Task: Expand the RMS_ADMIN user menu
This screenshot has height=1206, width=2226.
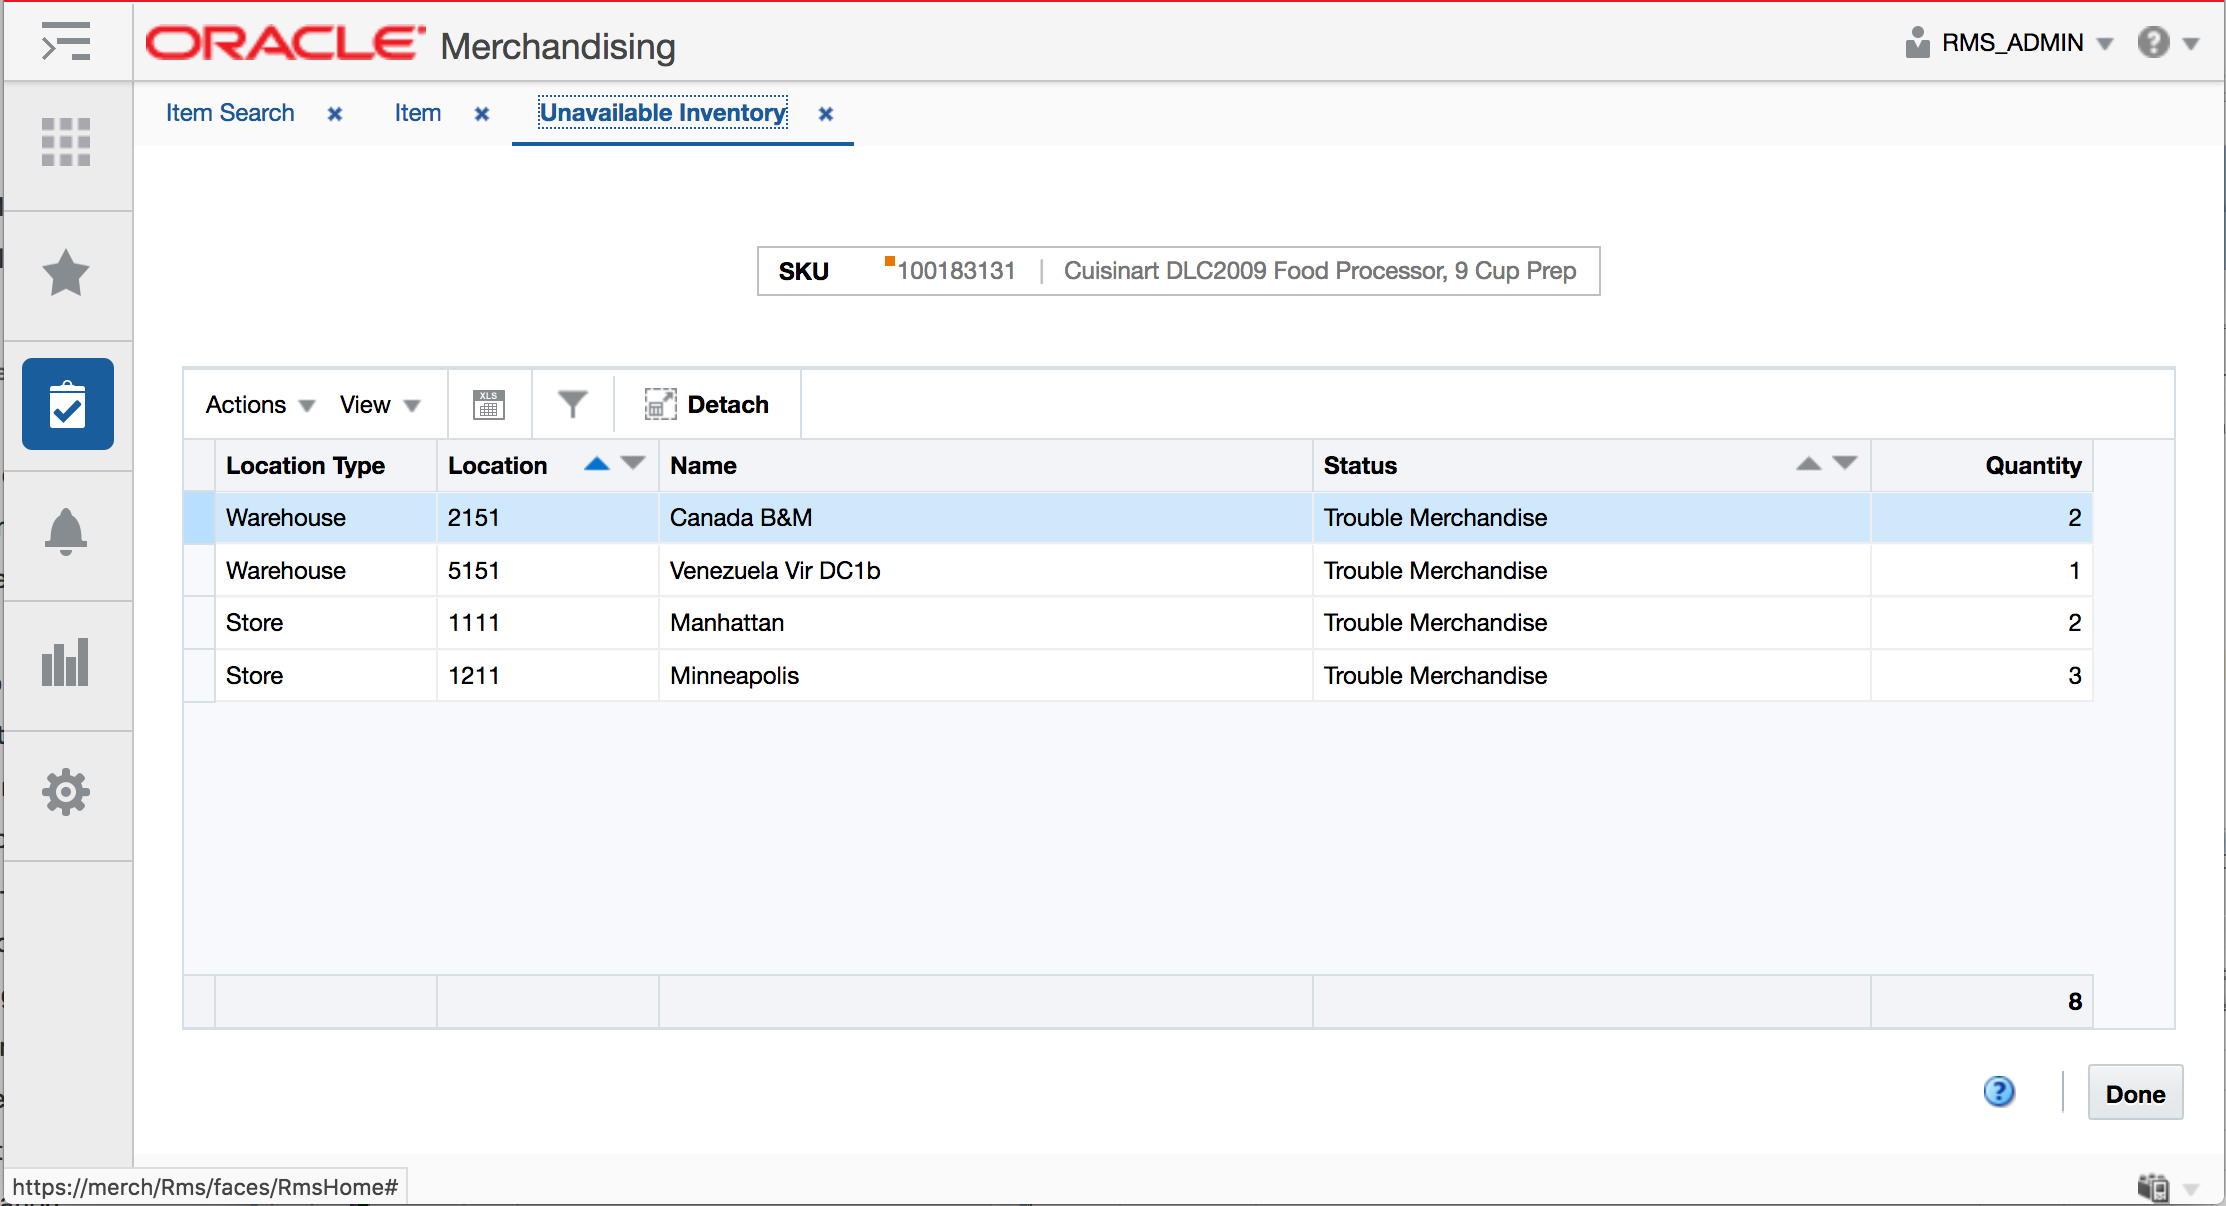Action: pyautogui.click(x=2012, y=43)
